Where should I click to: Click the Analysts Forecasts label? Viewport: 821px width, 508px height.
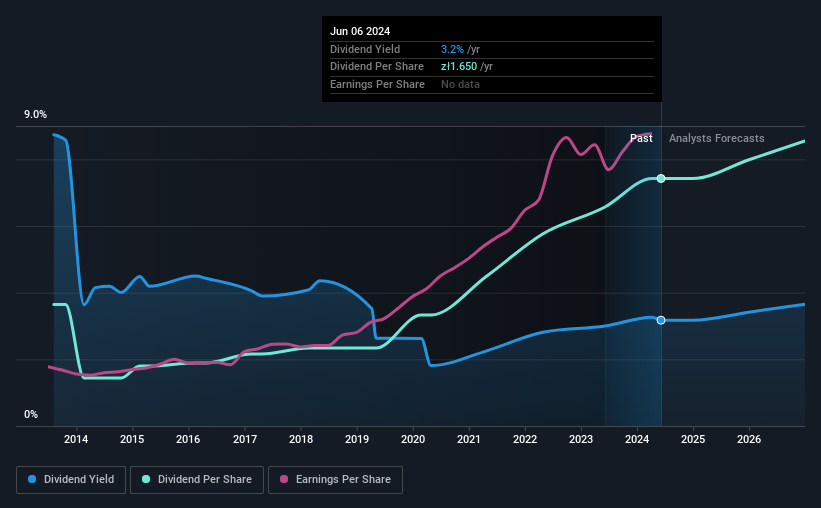716,138
